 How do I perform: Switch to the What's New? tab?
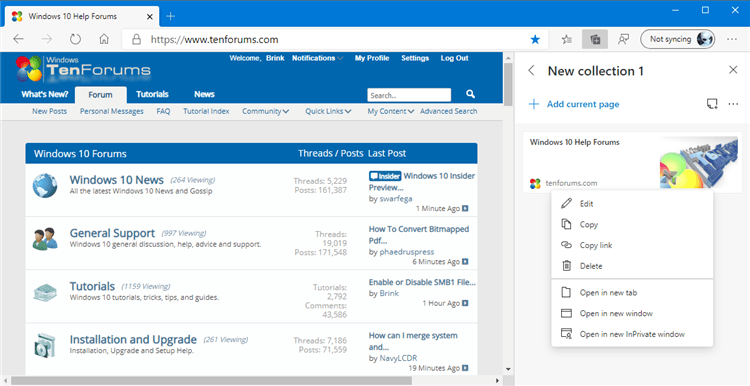45,94
